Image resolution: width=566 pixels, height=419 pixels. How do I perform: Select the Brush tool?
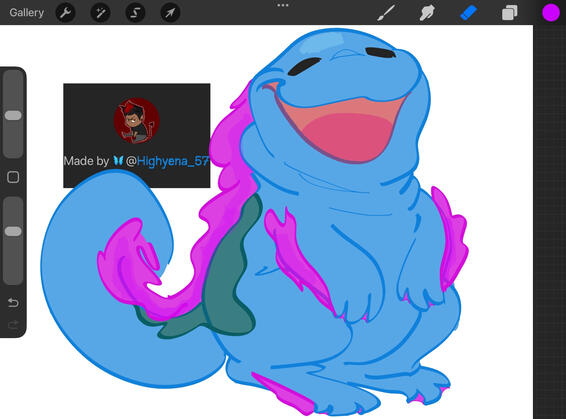click(386, 13)
